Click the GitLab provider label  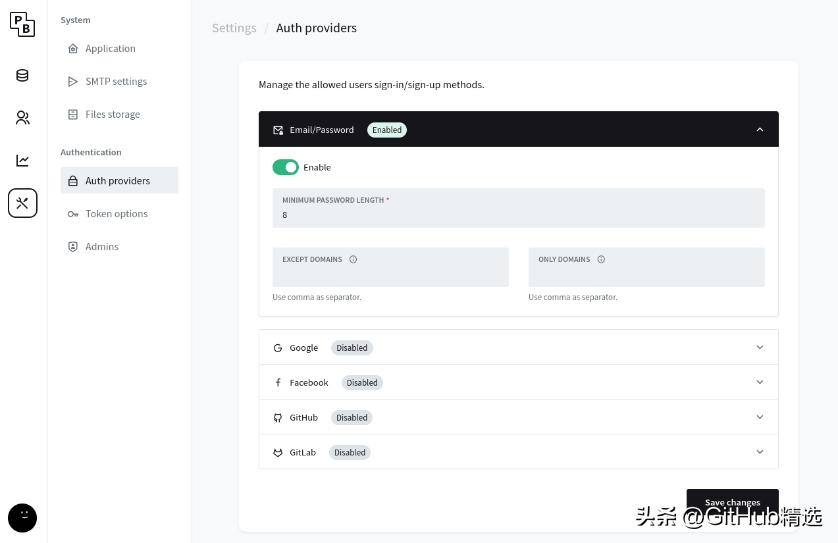[x=302, y=453]
